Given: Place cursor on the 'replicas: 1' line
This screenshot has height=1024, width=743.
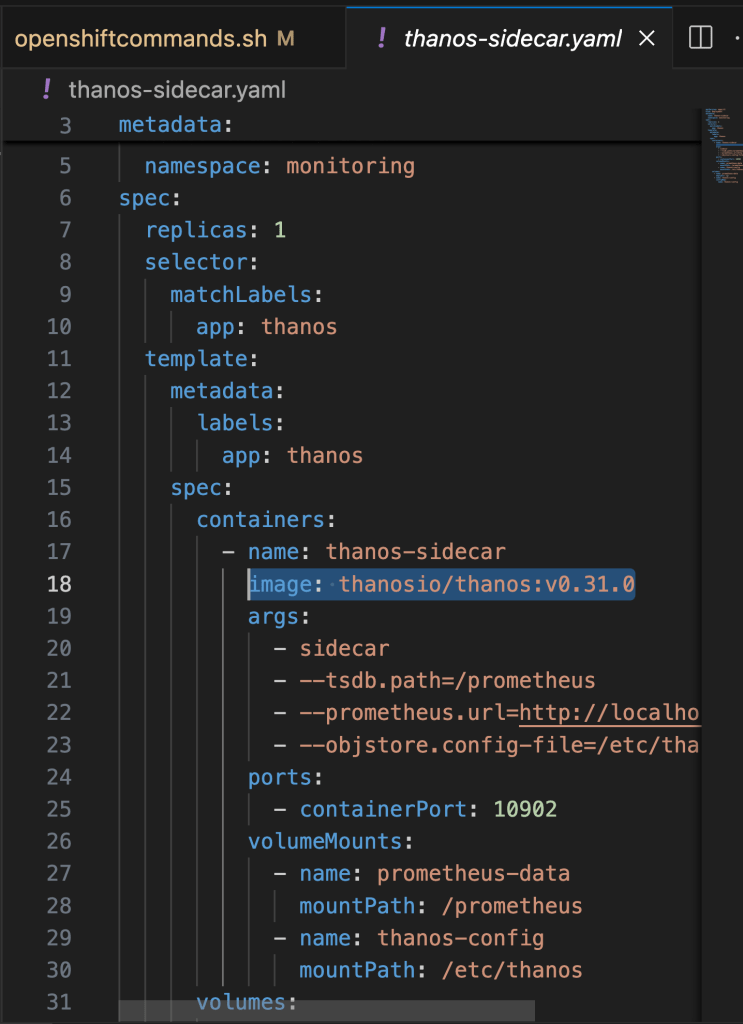Looking at the screenshot, I should pos(215,230).
